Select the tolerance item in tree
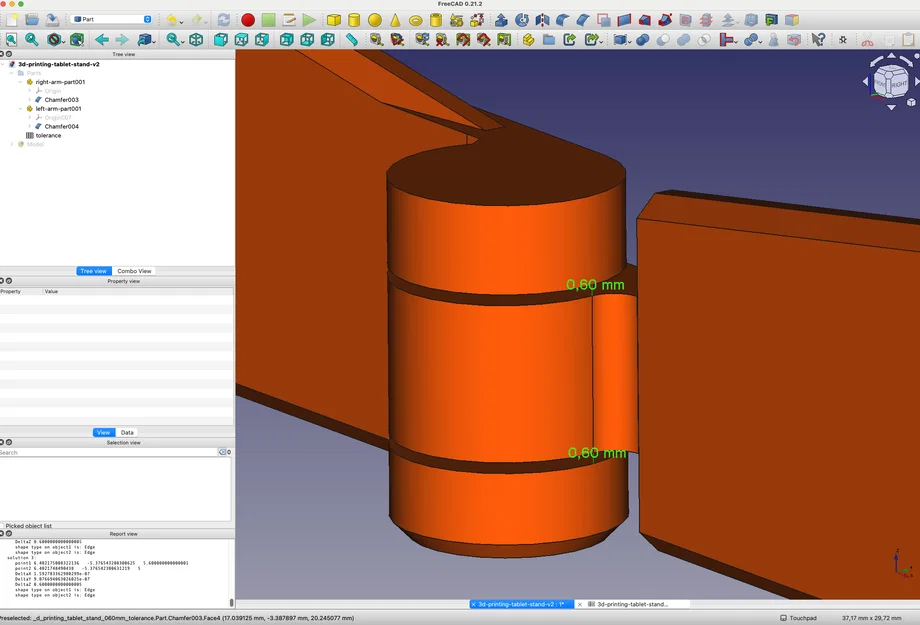Image resolution: width=920 pixels, height=625 pixels. click(48, 135)
